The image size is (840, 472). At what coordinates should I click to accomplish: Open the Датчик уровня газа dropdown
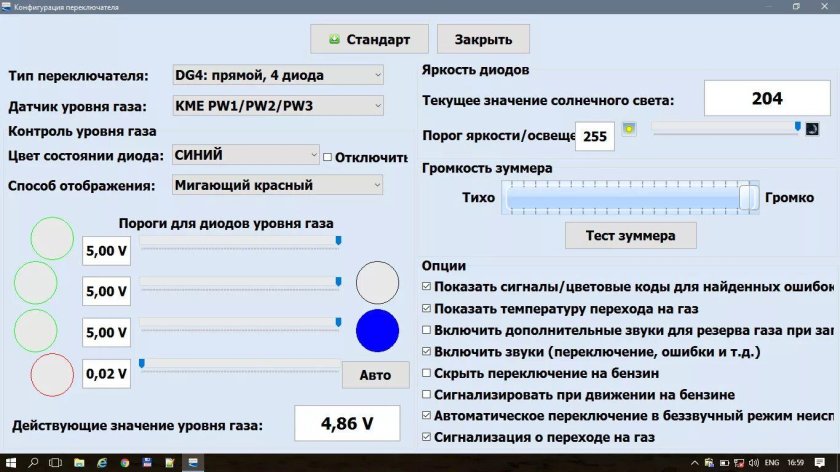coord(278,106)
